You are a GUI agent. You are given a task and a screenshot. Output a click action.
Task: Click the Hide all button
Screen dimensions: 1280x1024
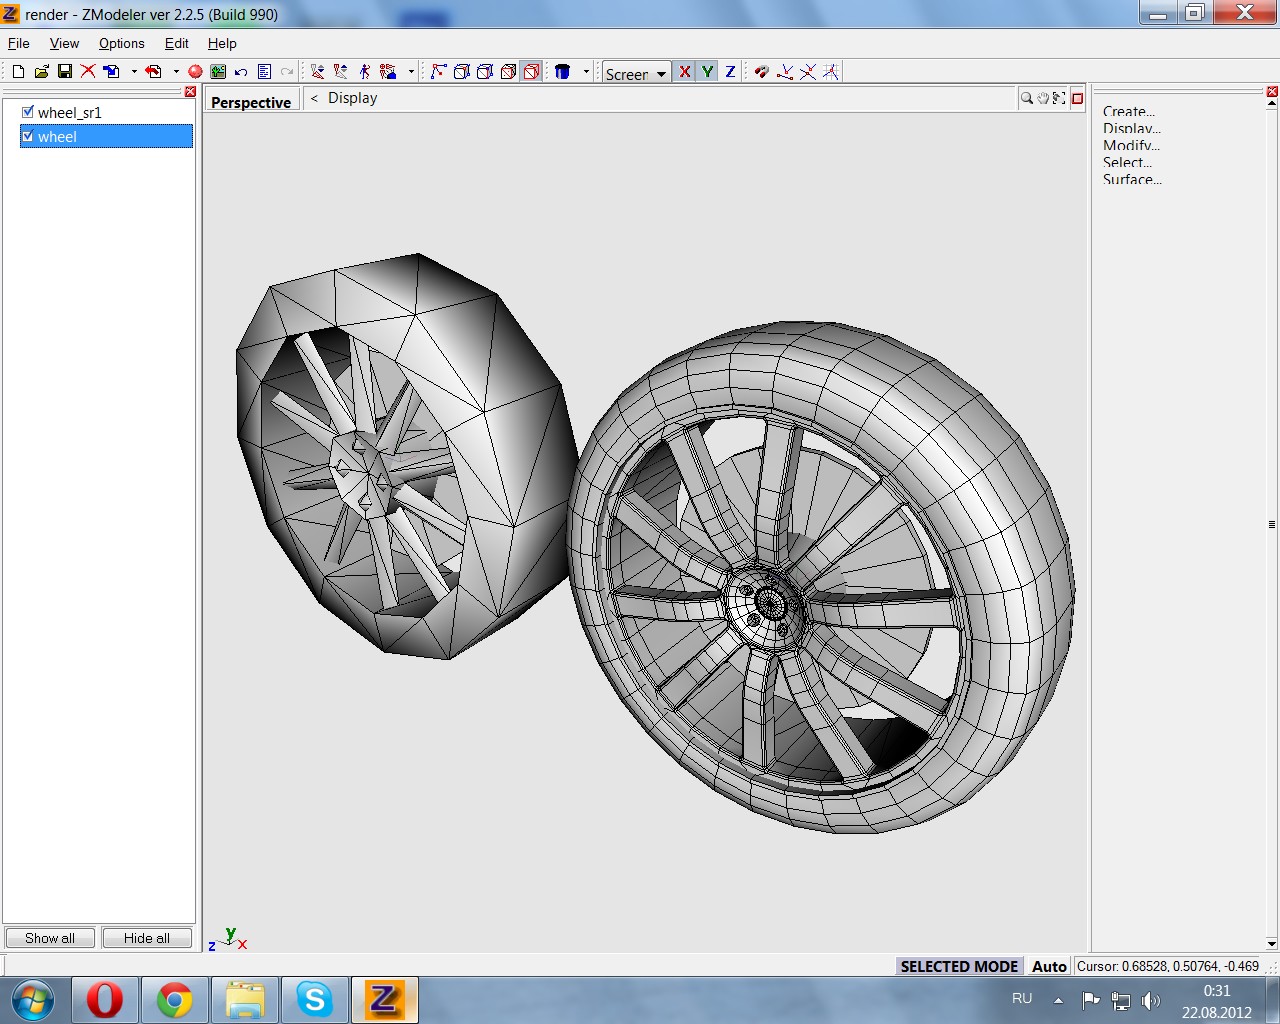point(147,938)
